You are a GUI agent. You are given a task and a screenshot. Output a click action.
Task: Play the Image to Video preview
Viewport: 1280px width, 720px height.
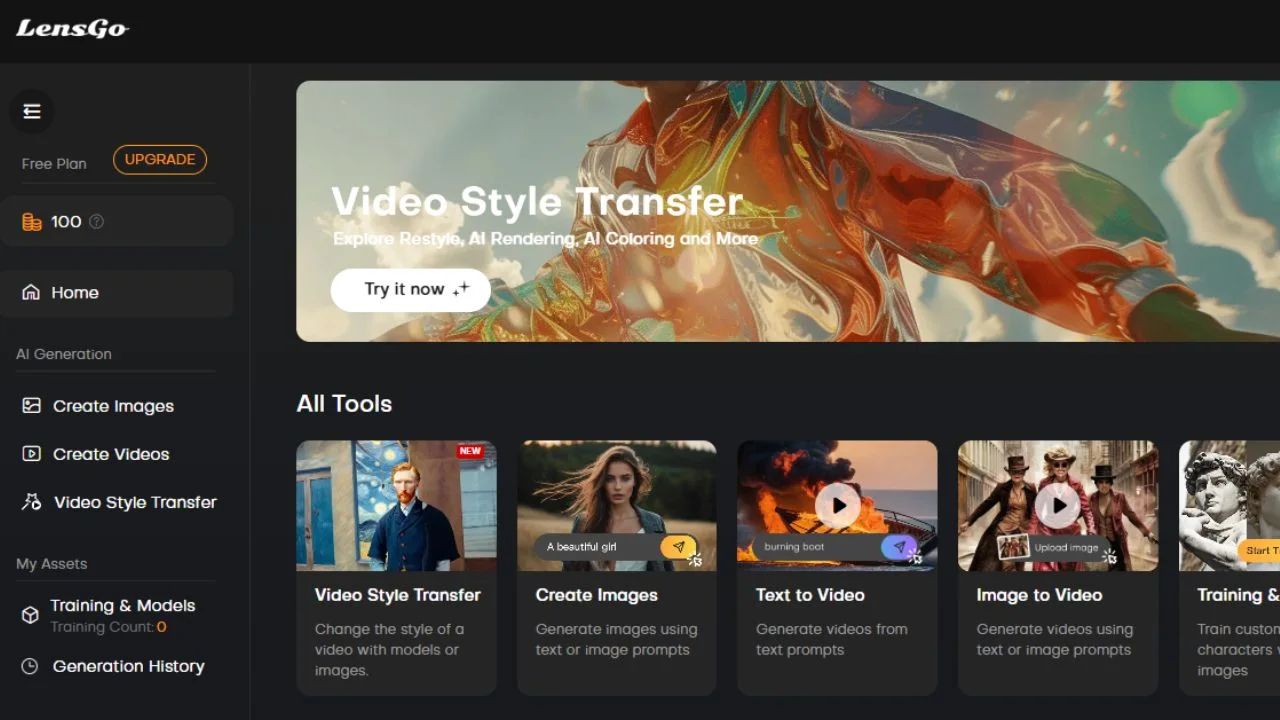[1058, 506]
